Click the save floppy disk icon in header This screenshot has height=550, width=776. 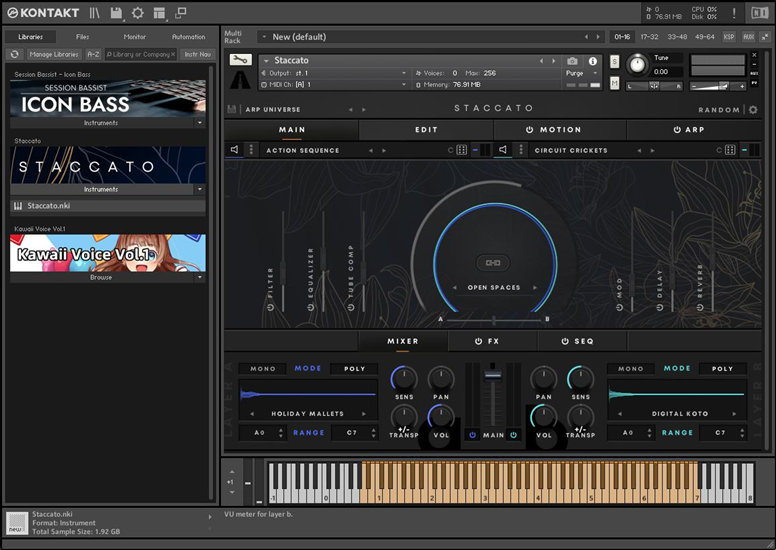tap(117, 13)
